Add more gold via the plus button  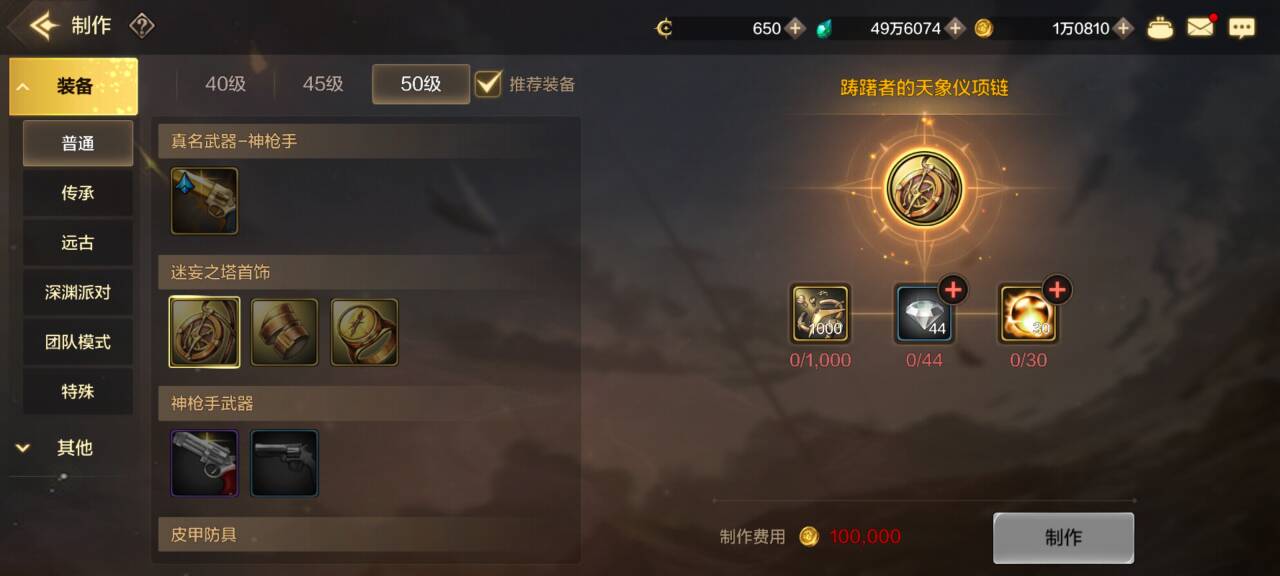(1123, 28)
